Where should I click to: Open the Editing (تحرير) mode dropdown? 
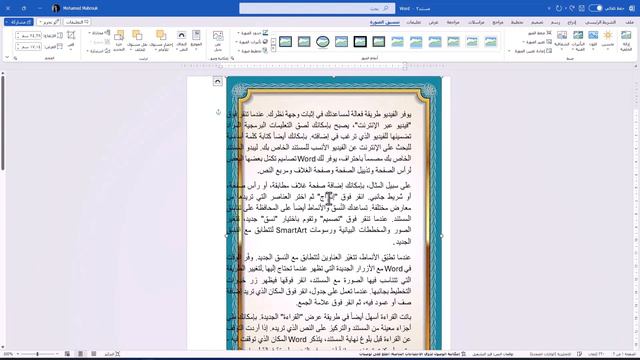tap(49, 22)
